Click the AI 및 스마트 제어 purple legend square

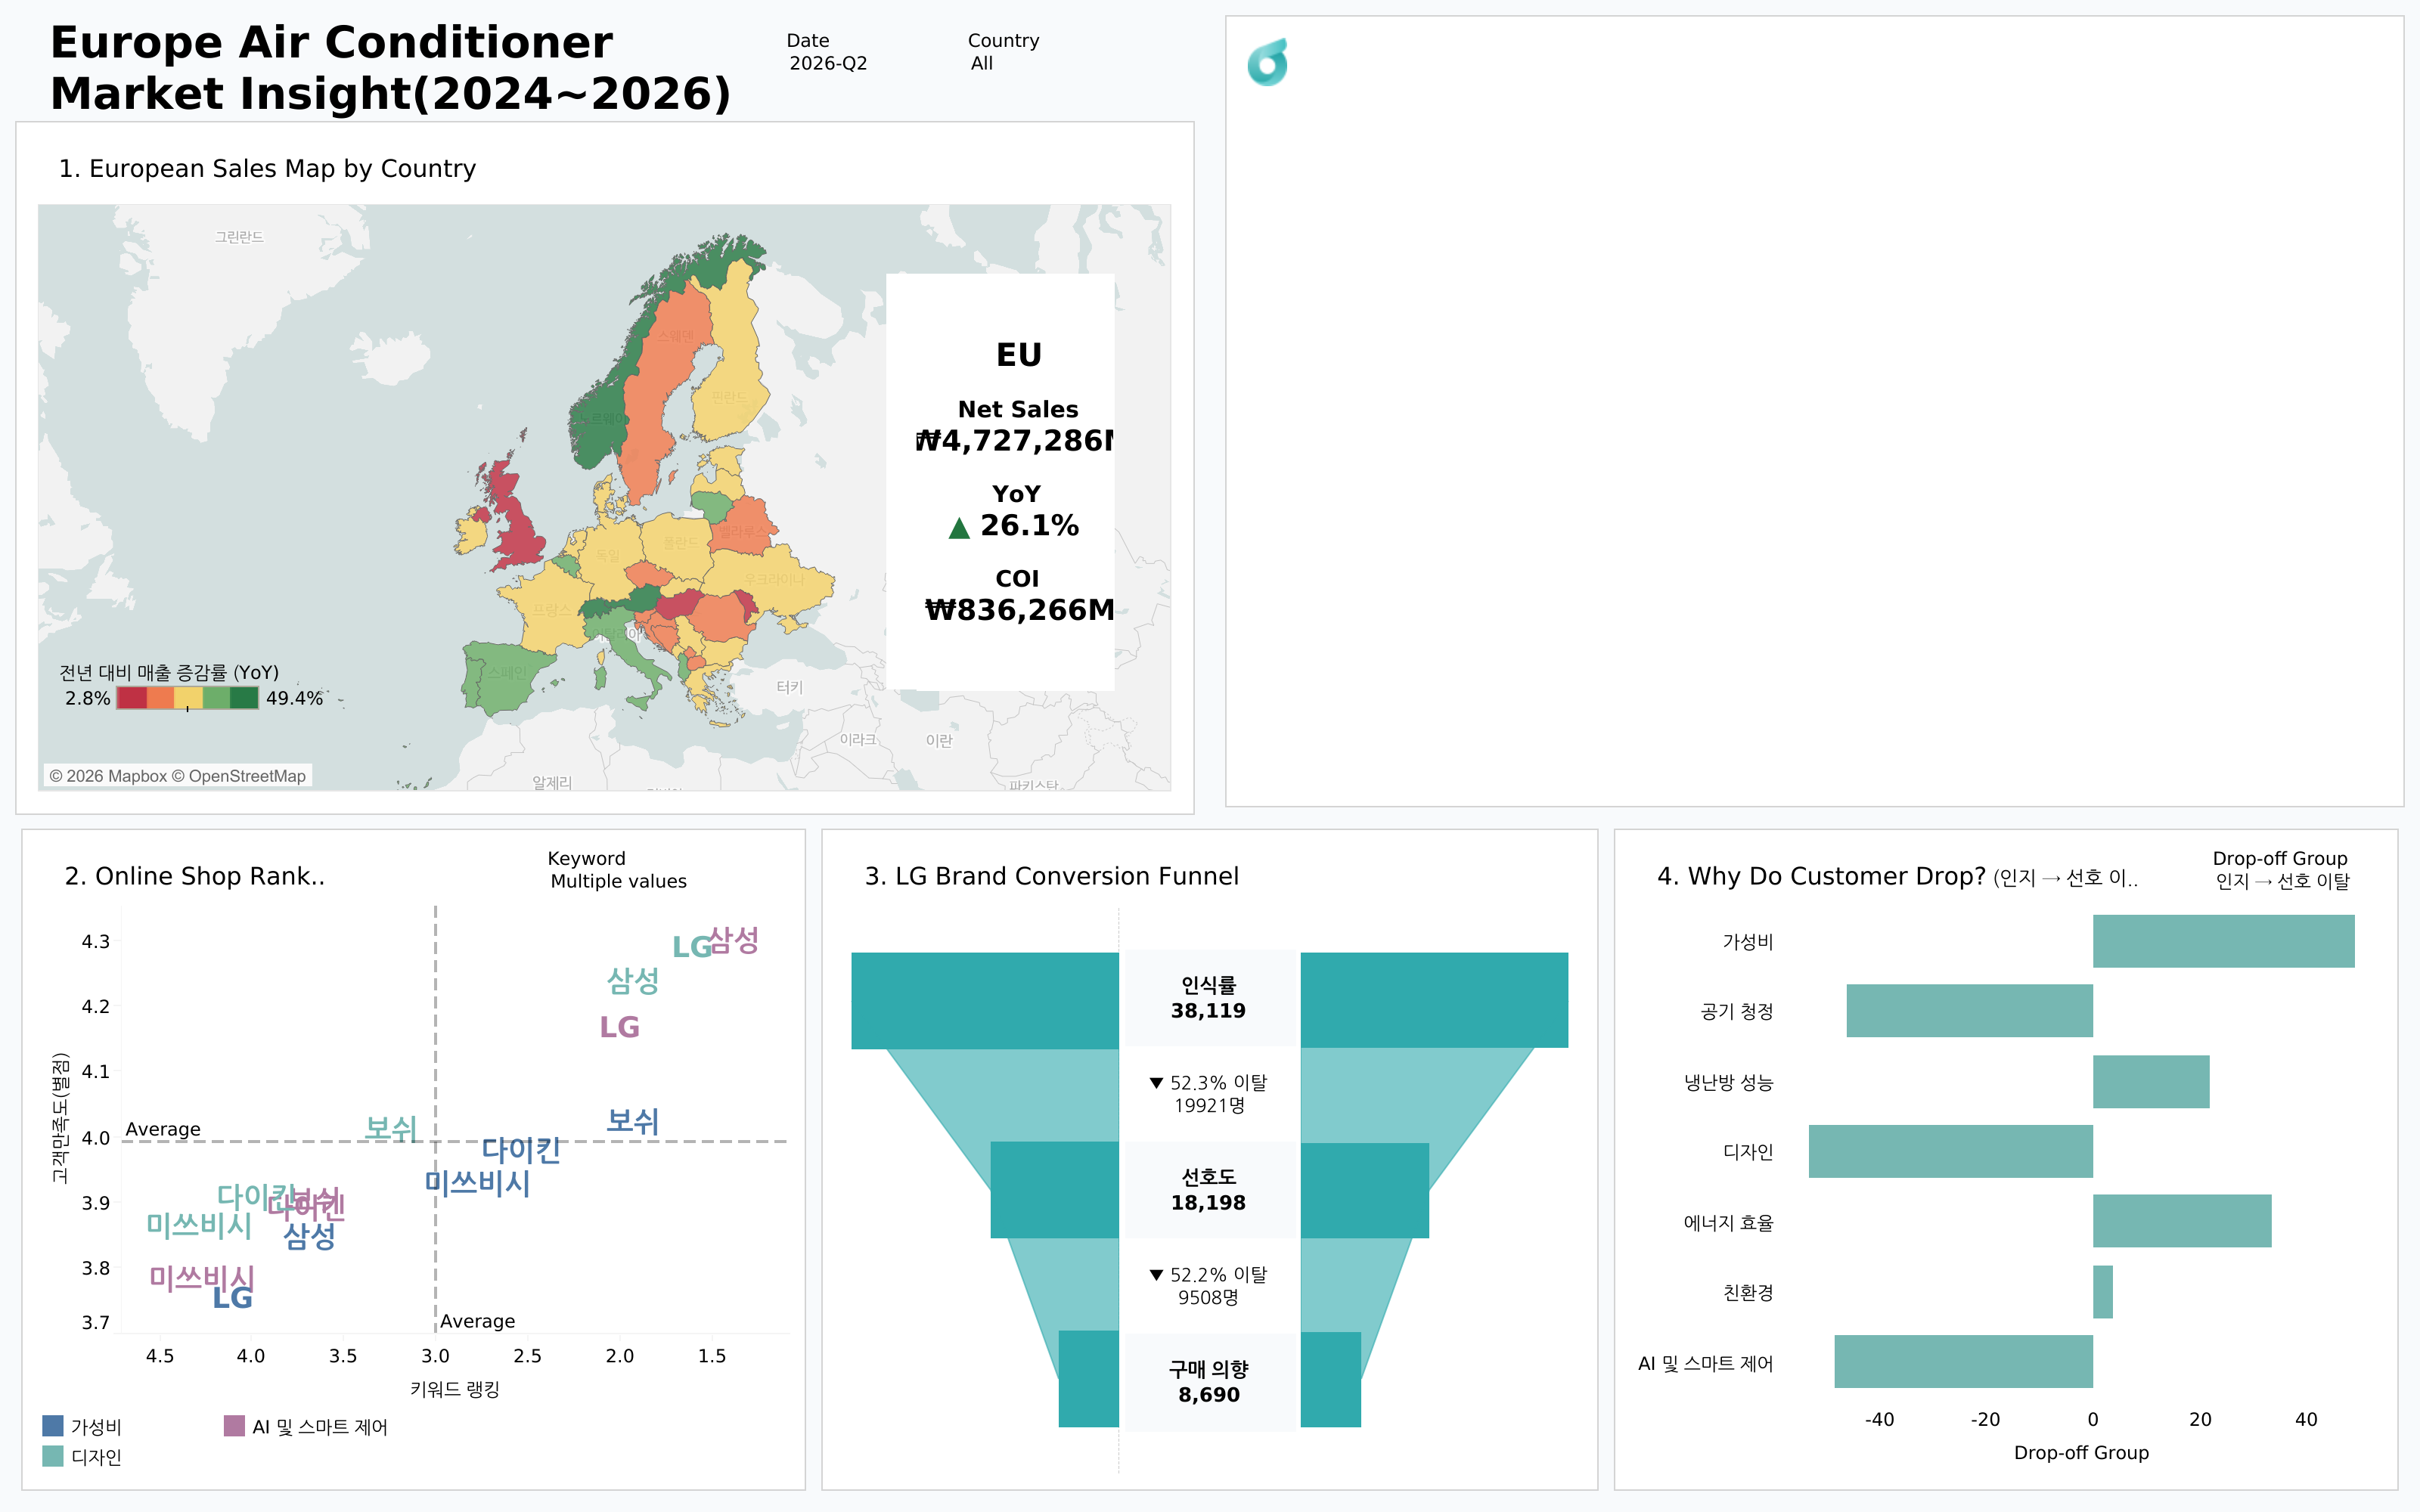click(234, 1425)
